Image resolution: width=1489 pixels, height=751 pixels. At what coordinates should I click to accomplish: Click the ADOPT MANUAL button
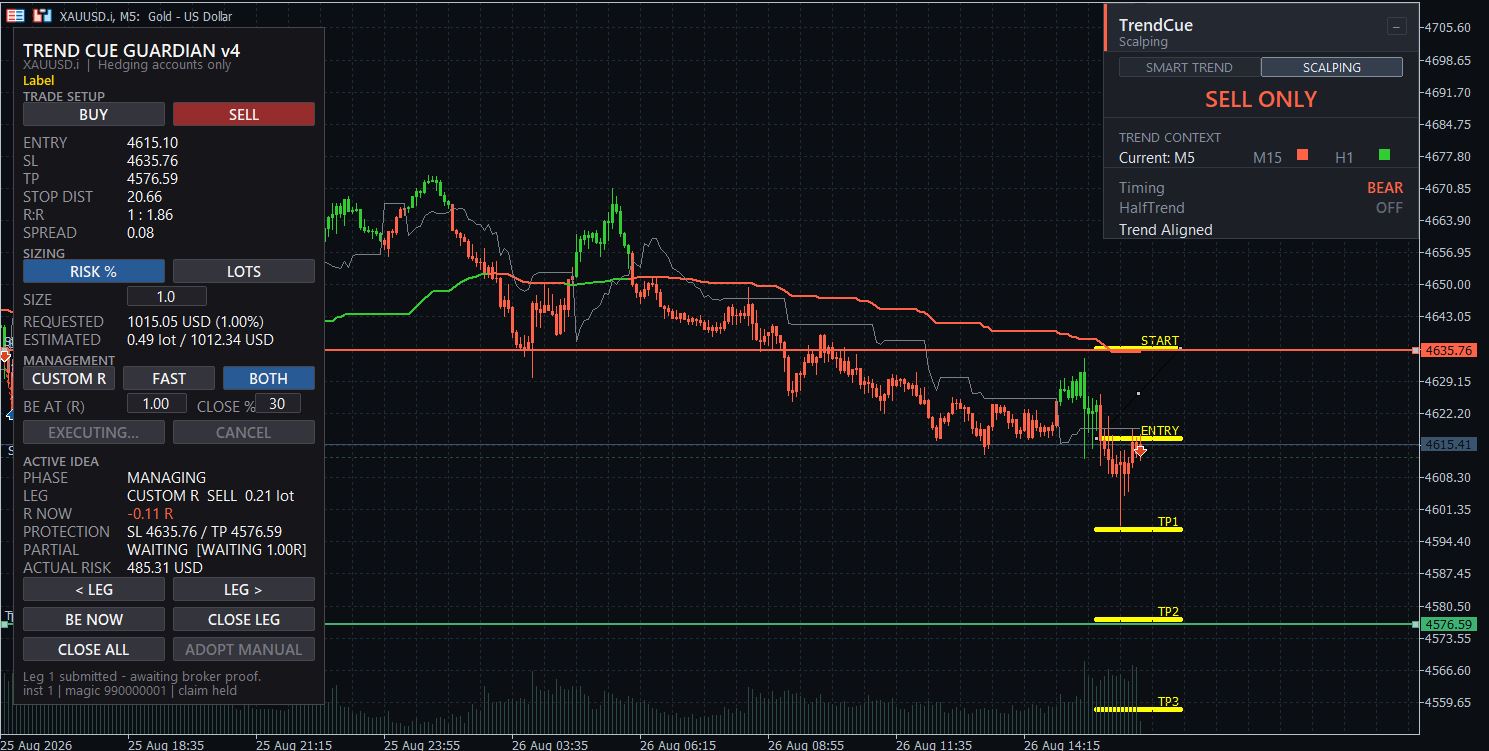244,649
